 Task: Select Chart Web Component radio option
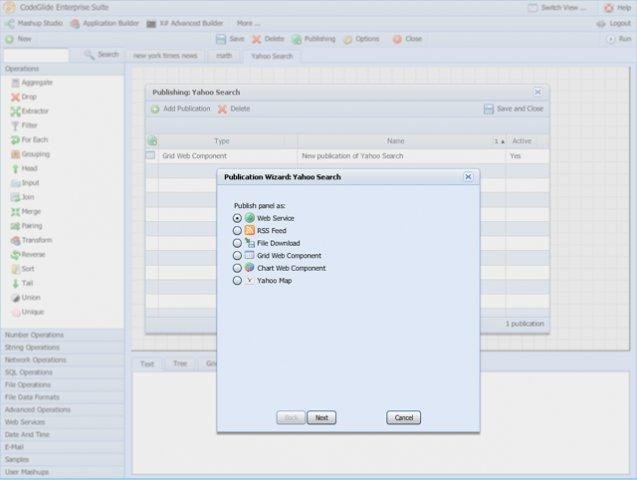237,268
